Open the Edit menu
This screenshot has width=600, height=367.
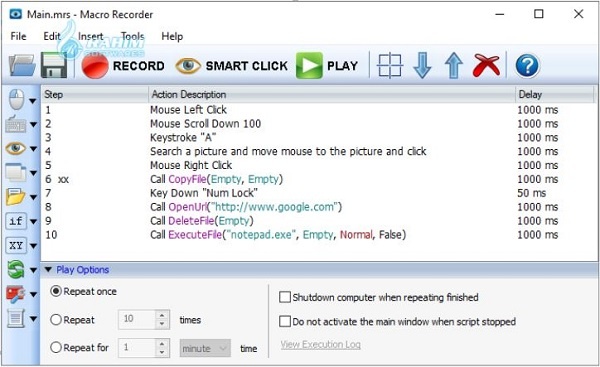(52, 36)
